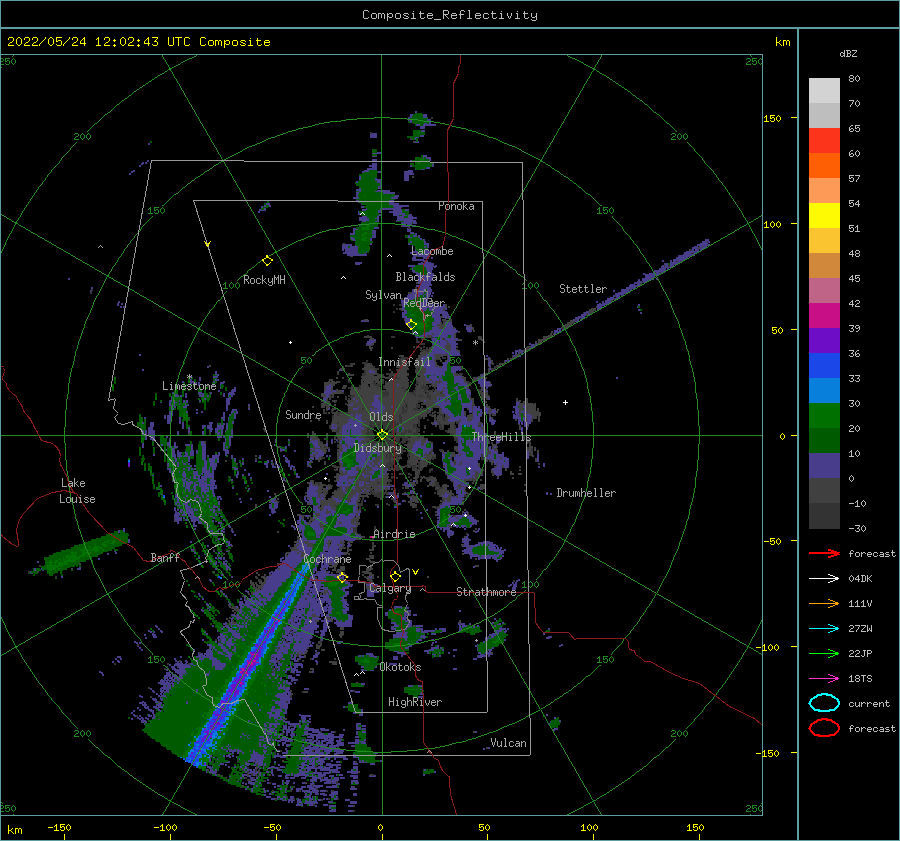Click the Ponoka city label
This screenshot has height=841, width=900.
(x=456, y=206)
